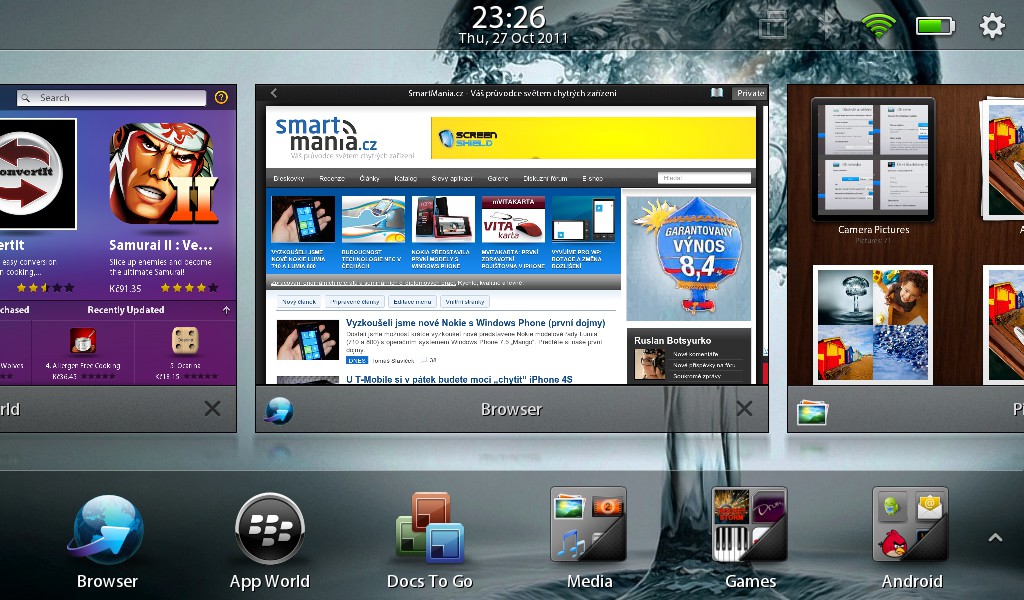
Task: Click the first button under the featured strip
Action: [298, 302]
